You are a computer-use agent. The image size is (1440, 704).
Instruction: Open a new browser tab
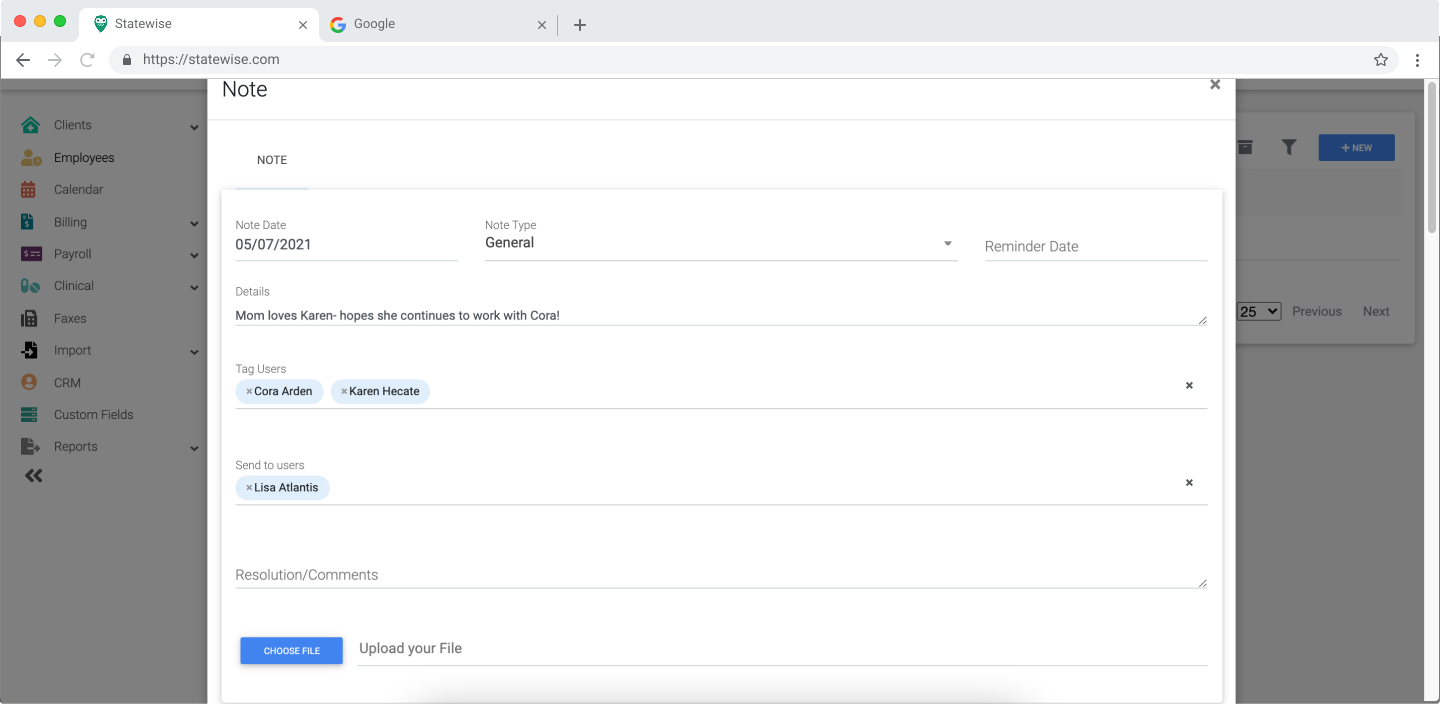pos(580,25)
